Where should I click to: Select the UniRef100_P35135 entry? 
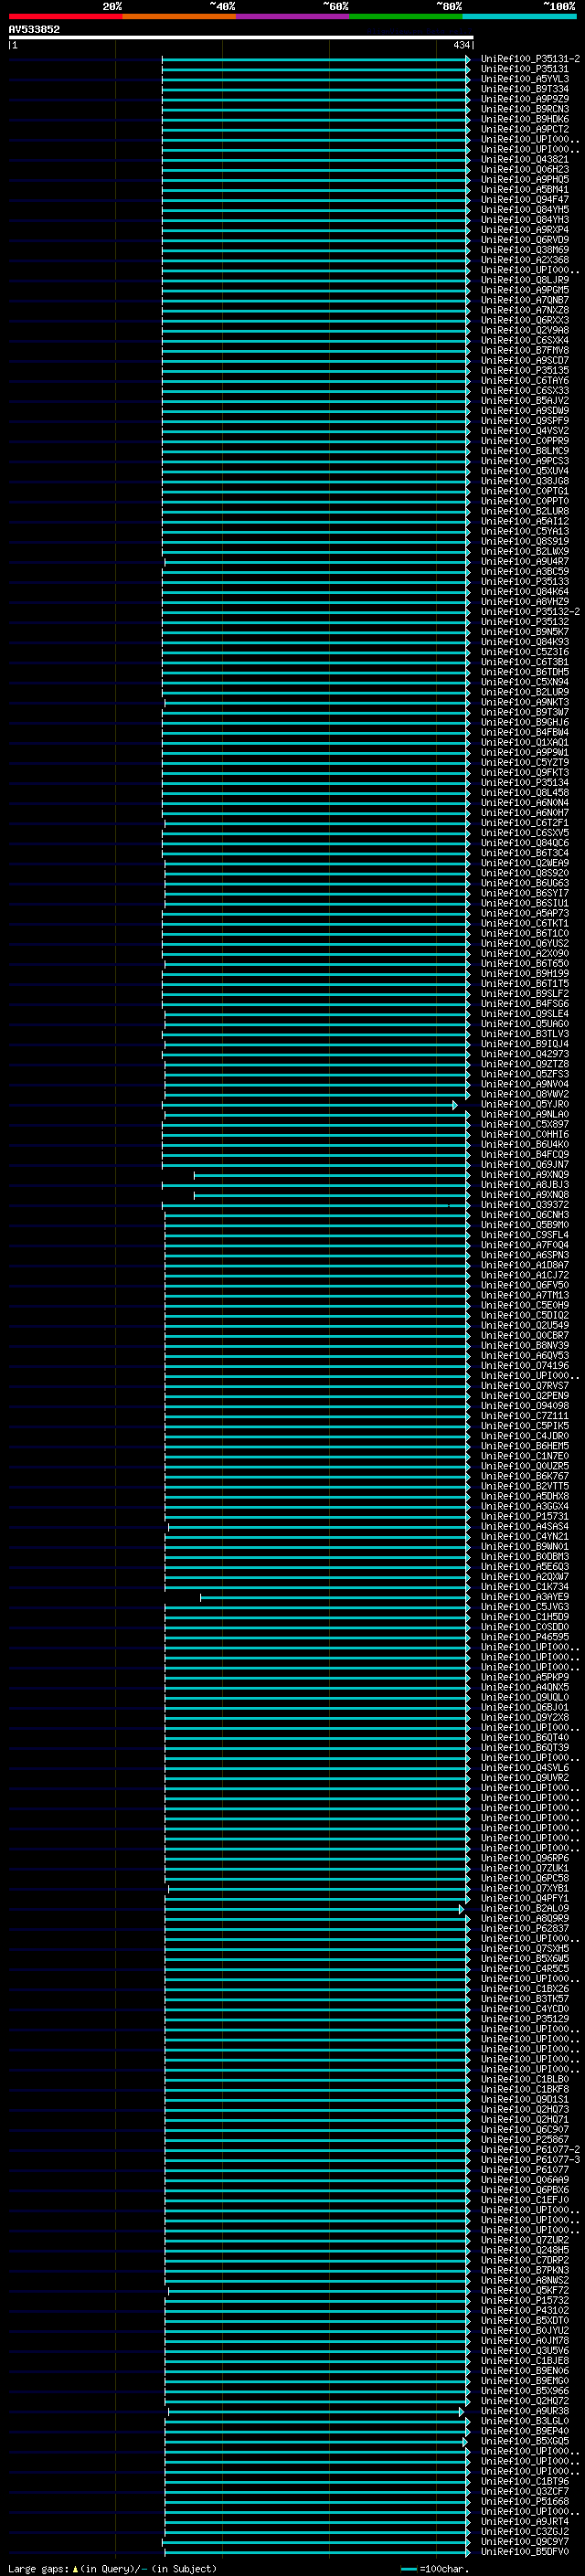tap(525, 370)
